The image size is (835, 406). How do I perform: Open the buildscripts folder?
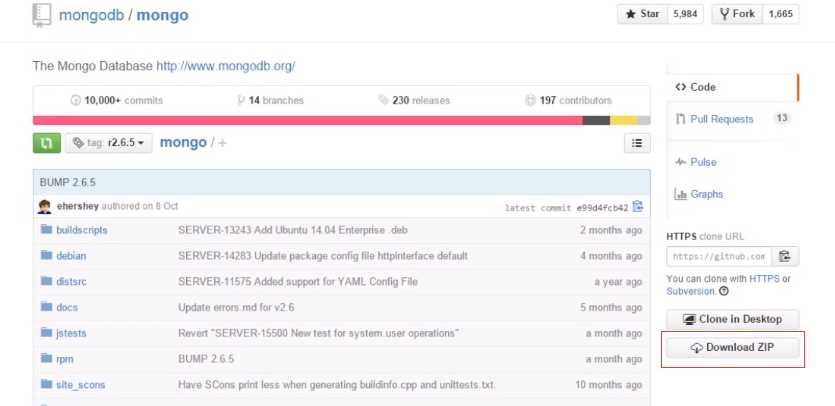pyautogui.click(x=82, y=230)
